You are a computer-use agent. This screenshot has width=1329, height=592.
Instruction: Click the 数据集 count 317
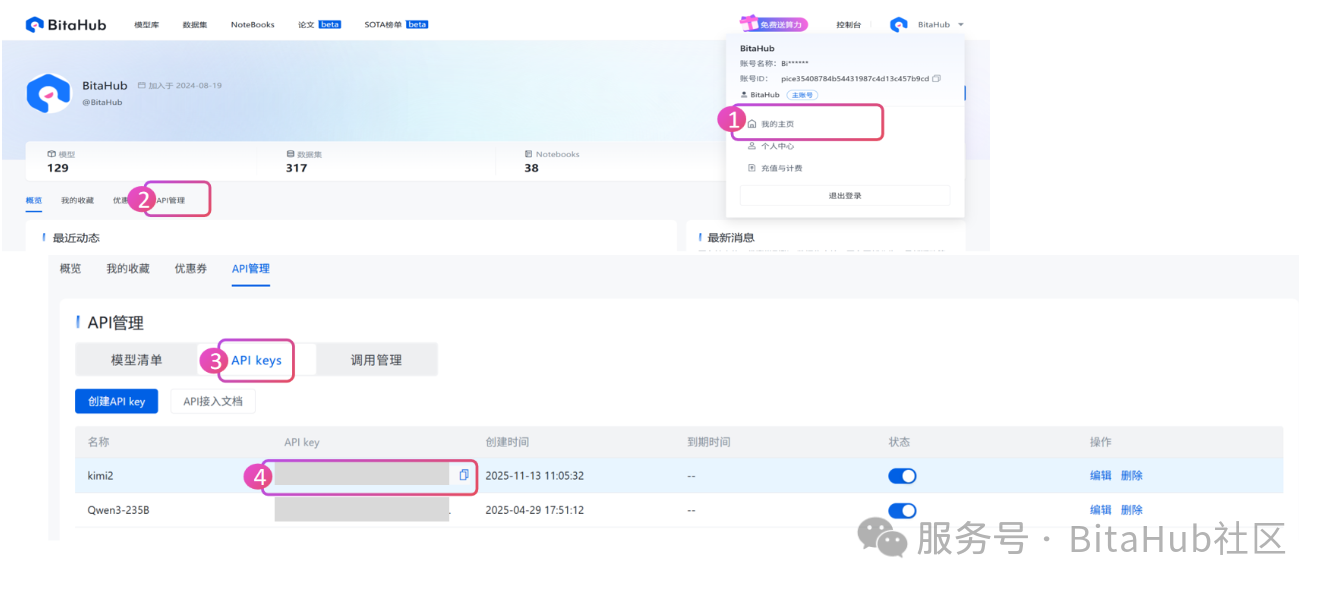click(x=296, y=168)
